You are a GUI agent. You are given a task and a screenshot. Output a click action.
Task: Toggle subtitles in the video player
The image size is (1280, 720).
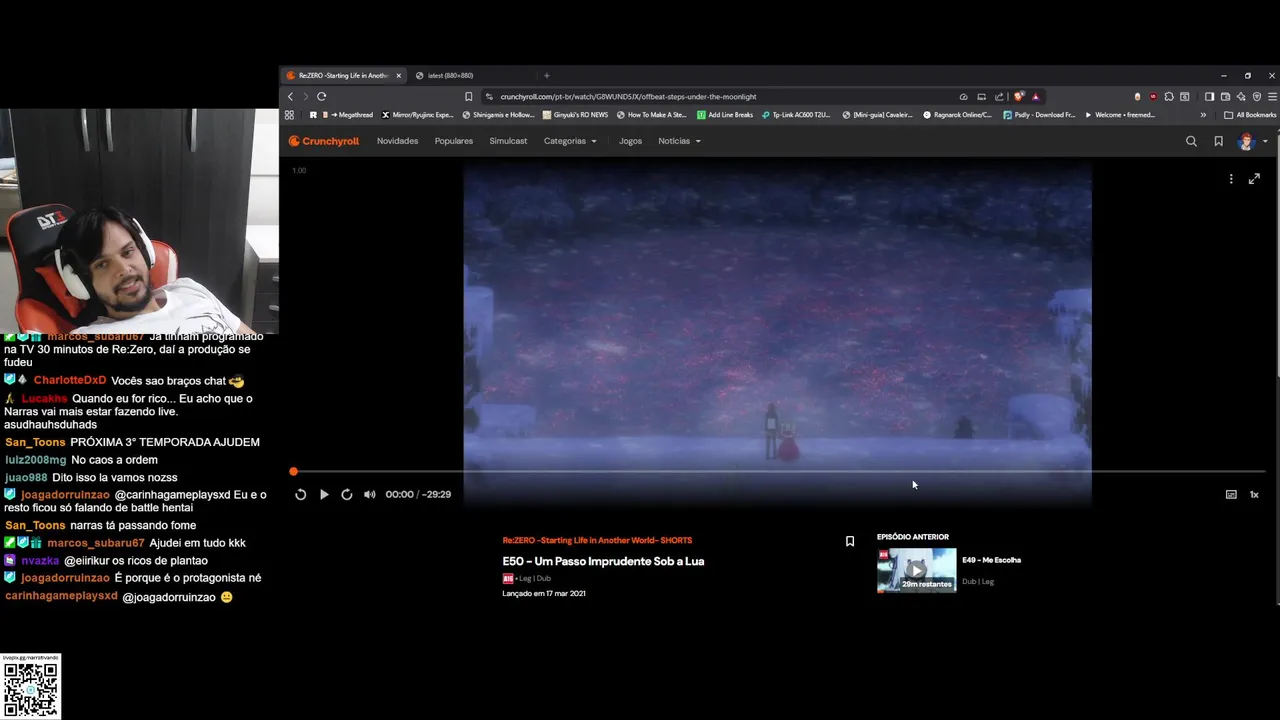click(1231, 494)
